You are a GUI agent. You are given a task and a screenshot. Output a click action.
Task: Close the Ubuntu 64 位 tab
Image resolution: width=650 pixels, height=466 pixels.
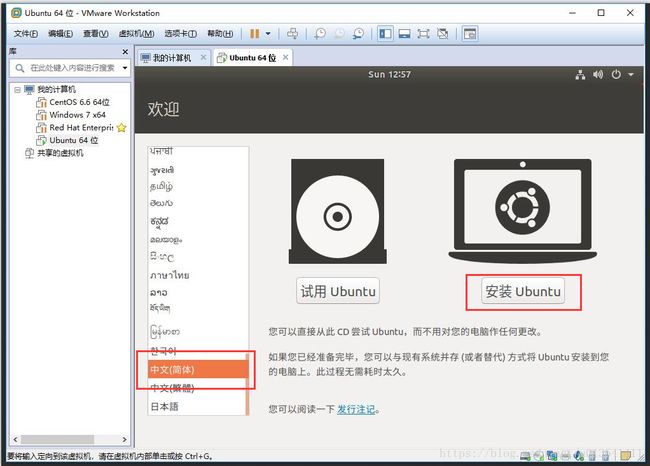[x=285, y=57]
